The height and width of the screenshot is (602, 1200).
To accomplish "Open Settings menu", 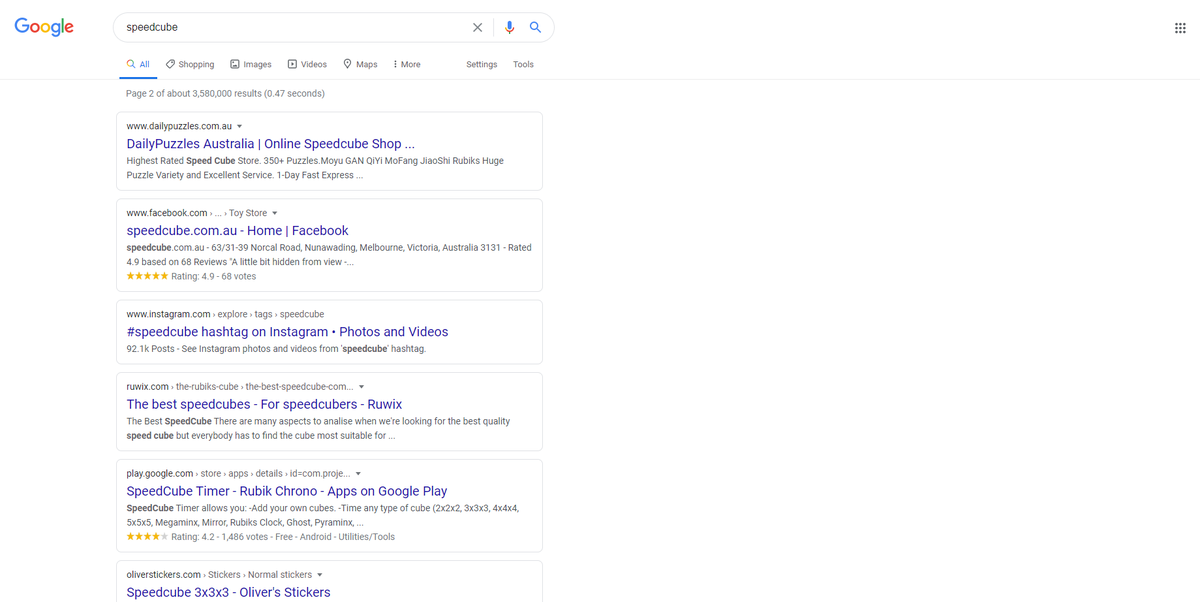I will pyautogui.click(x=481, y=64).
